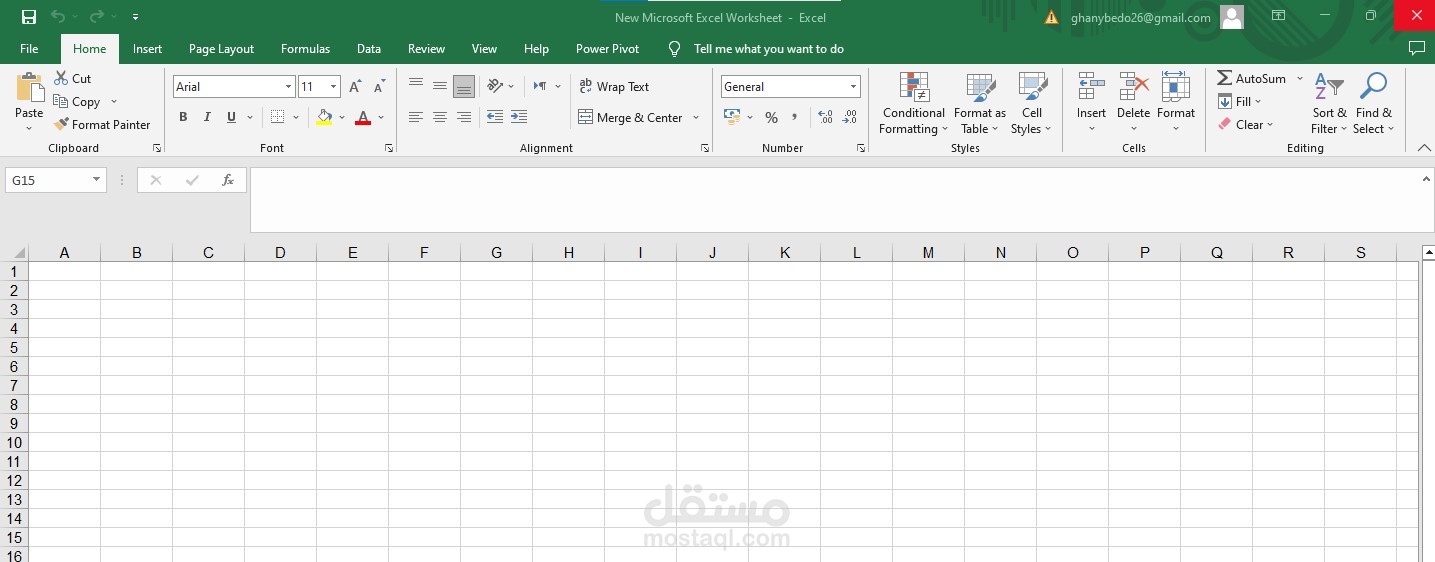The image size is (1435, 562).
Task: Switch to the Page Layout tab
Action: (221, 48)
